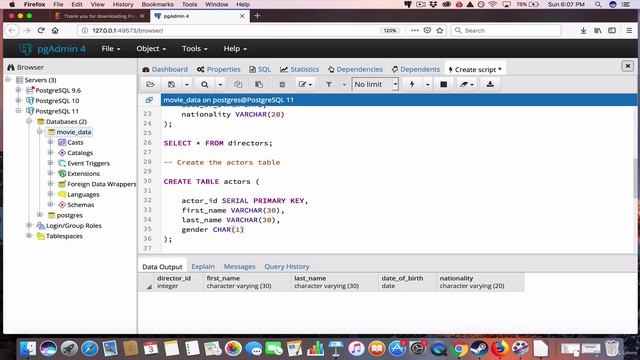Click the connection status link icon
640x360 pixels.
(149, 100)
